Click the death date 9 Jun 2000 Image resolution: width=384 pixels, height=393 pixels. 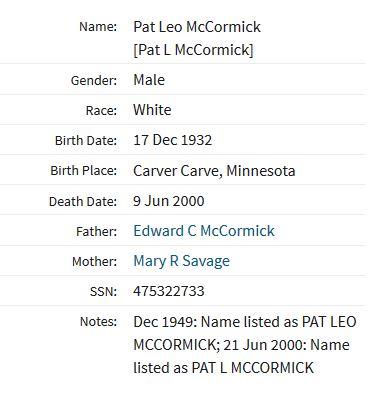click(x=169, y=201)
